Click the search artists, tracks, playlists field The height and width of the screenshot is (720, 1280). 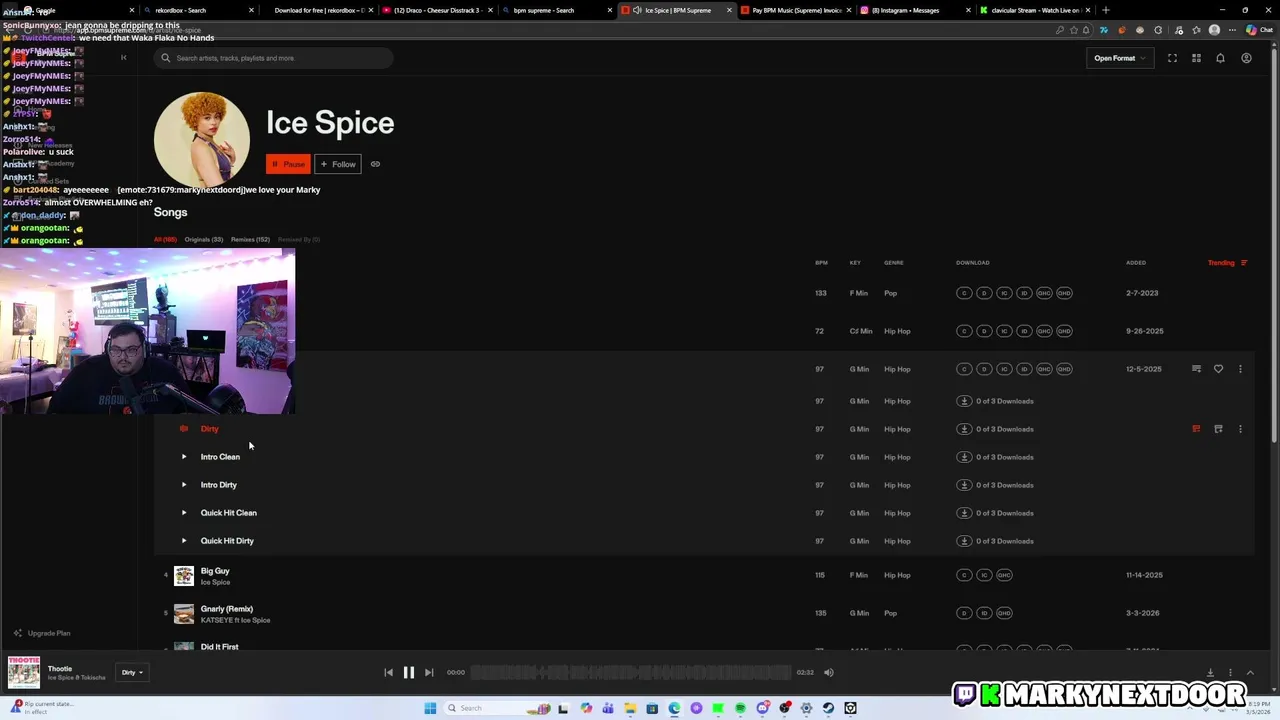click(x=274, y=58)
